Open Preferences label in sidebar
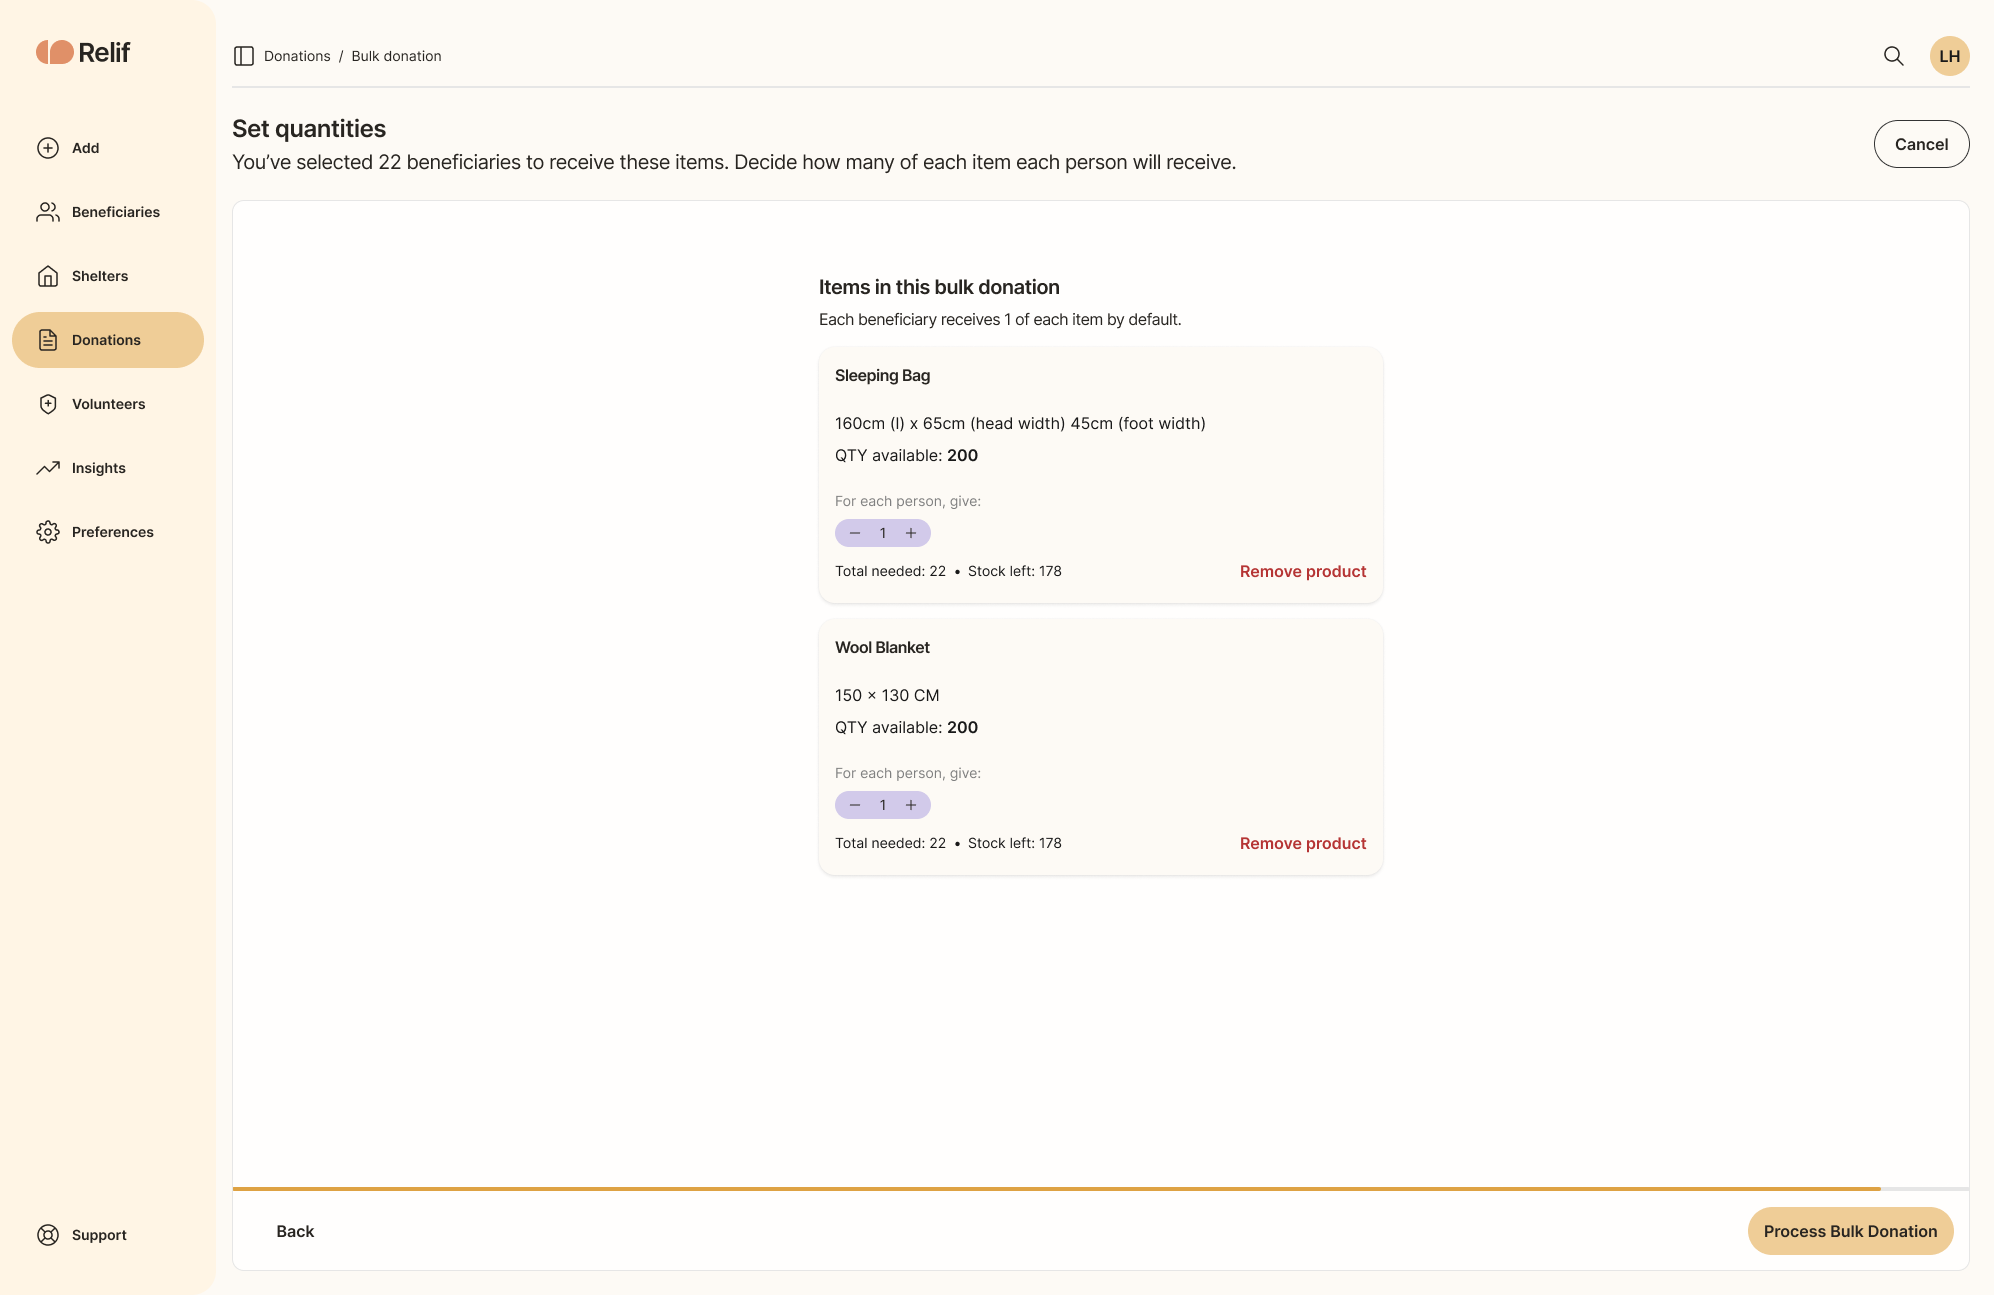Image resolution: width=1994 pixels, height=1295 pixels. [x=113, y=532]
